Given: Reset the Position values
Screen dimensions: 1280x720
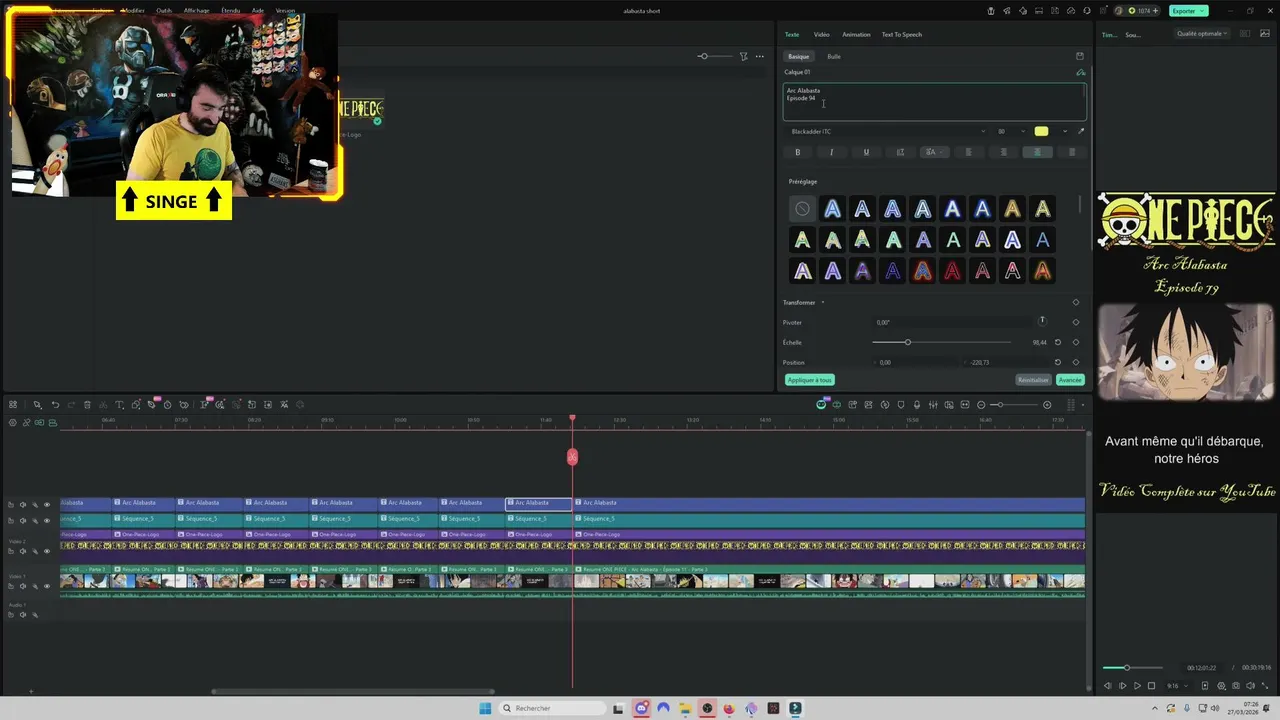Looking at the screenshot, I should [x=1058, y=362].
